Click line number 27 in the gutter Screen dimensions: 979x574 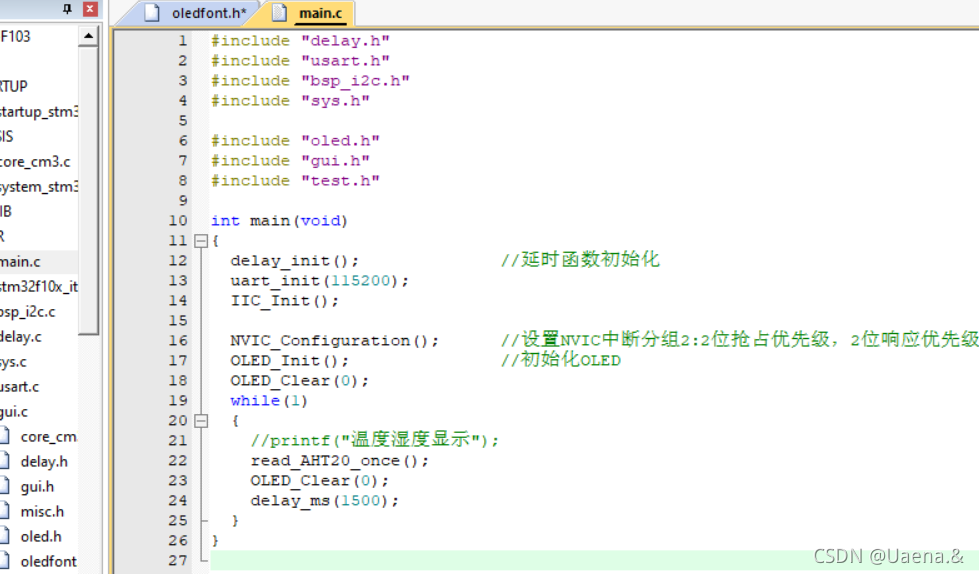pyautogui.click(x=178, y=560)
